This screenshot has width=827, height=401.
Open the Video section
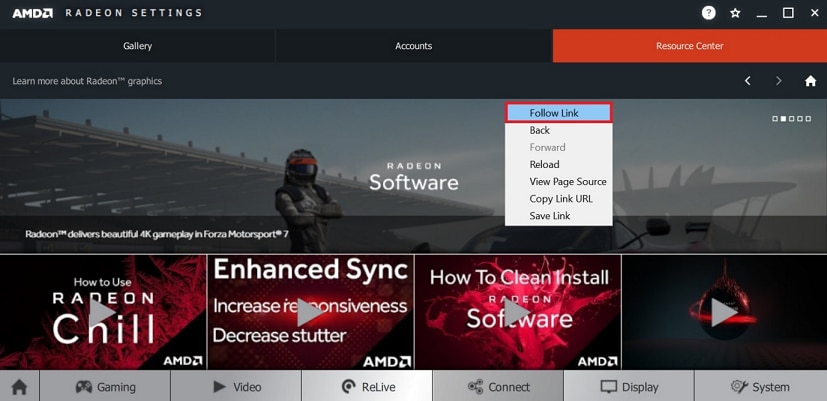click(x=236, y=387)
